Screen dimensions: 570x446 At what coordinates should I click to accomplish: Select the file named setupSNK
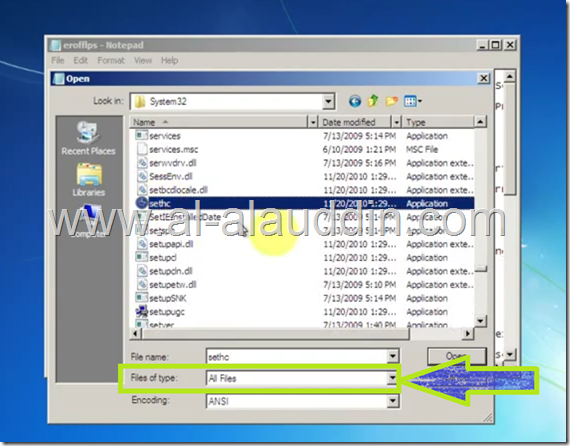pyautogui.click(x=168, y=298)
